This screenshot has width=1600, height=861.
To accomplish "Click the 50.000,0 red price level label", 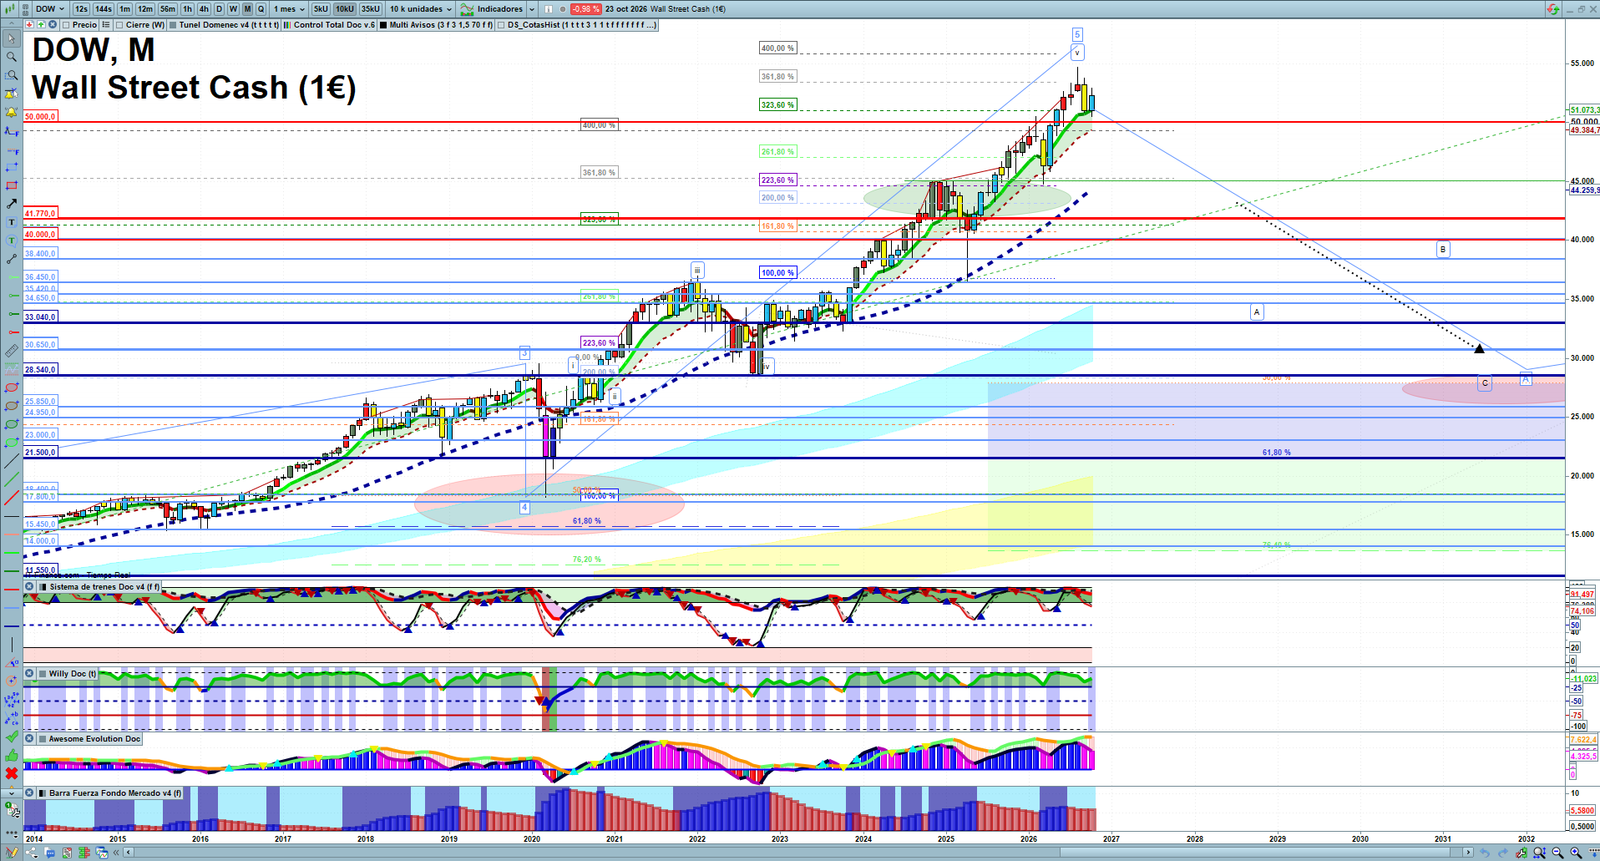I will click(x=40, y=117).
